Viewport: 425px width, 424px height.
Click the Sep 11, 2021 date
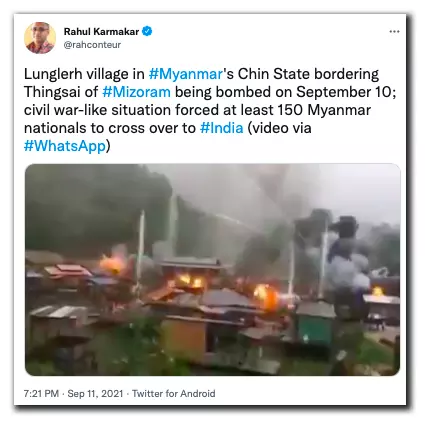point(95,394)
